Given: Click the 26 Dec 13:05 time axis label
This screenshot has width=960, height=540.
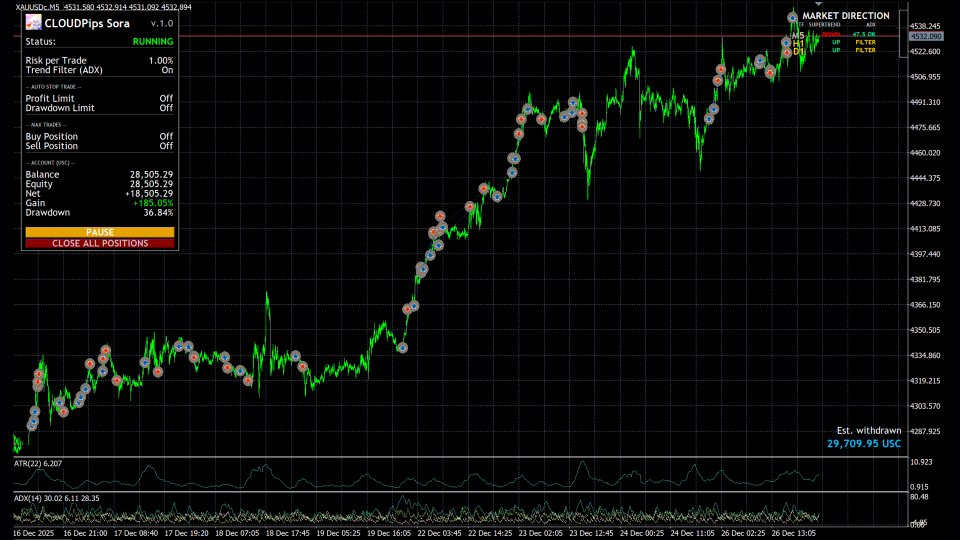Looking at the screenshot, I should [793, 533].
